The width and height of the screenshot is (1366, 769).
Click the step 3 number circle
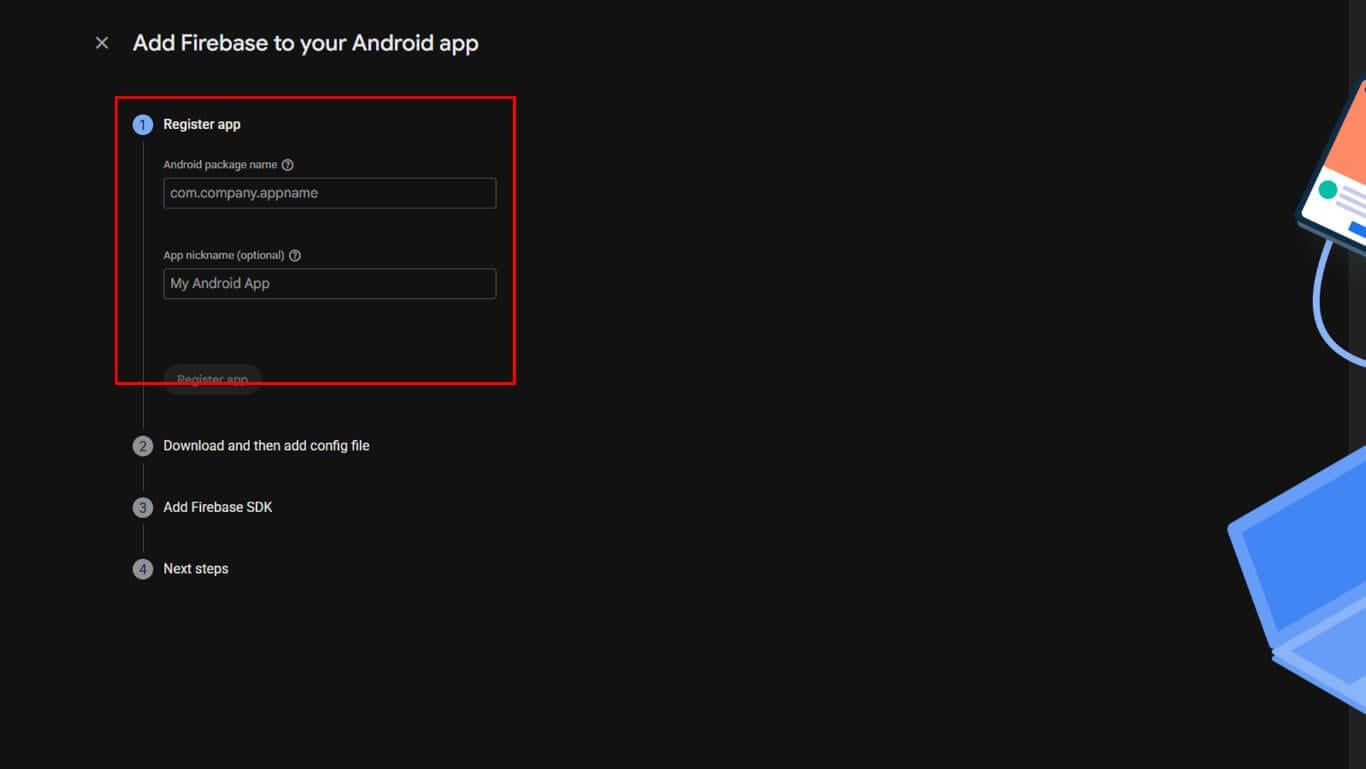tap(143, 508)
